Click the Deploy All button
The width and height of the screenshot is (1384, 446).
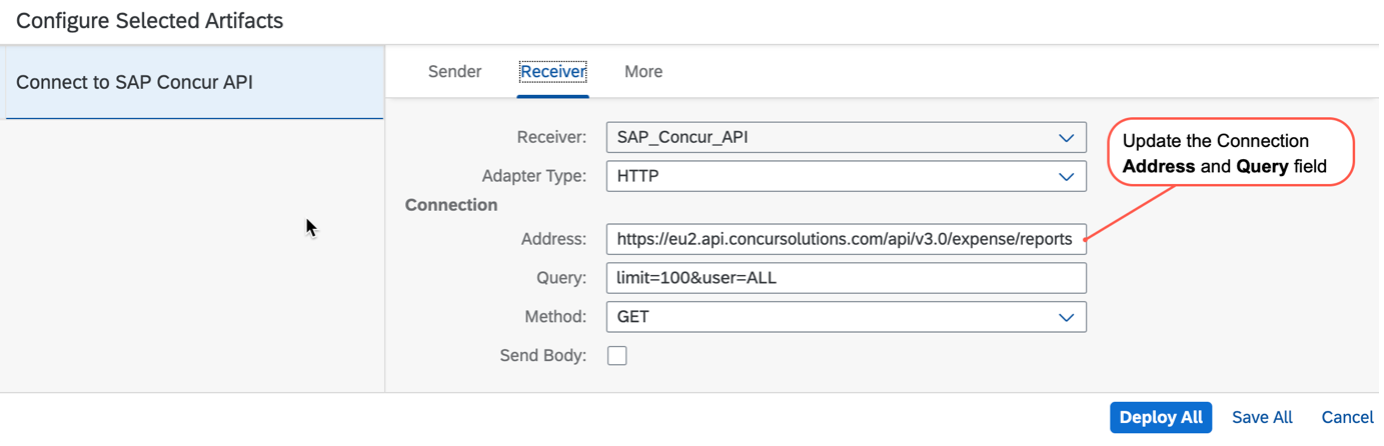point(1160,418)
